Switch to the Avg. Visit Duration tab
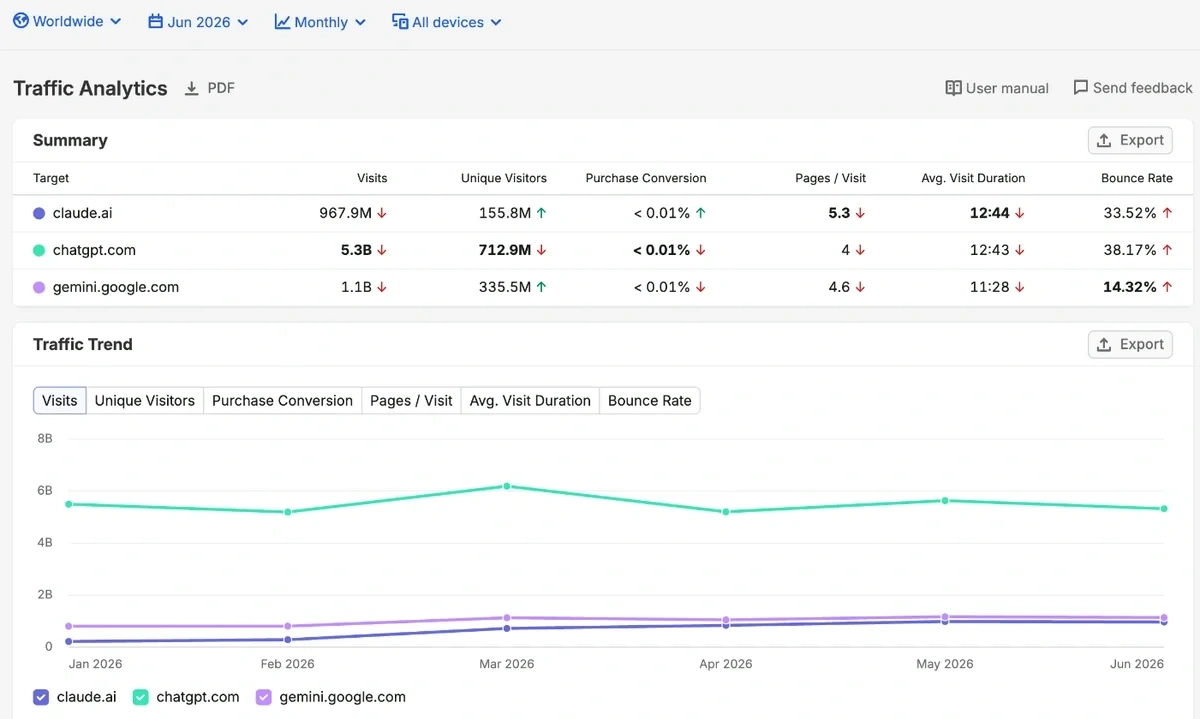The image size is (1200, 719). pyautogui.click(x=530, y=400)
